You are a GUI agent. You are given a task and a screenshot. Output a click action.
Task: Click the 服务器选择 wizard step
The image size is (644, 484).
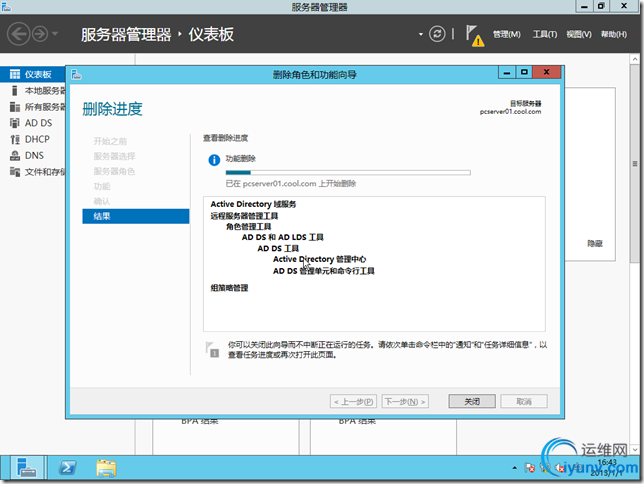[x=114, y=156]
